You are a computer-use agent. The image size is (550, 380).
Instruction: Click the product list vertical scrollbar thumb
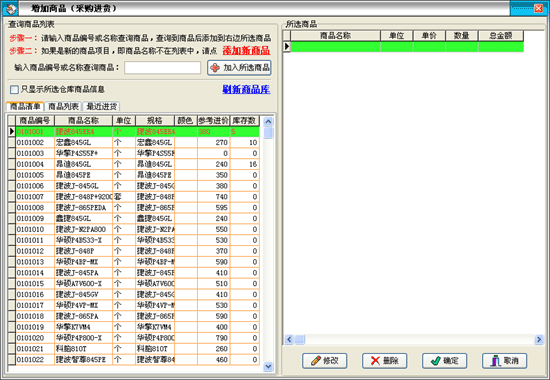268,133
